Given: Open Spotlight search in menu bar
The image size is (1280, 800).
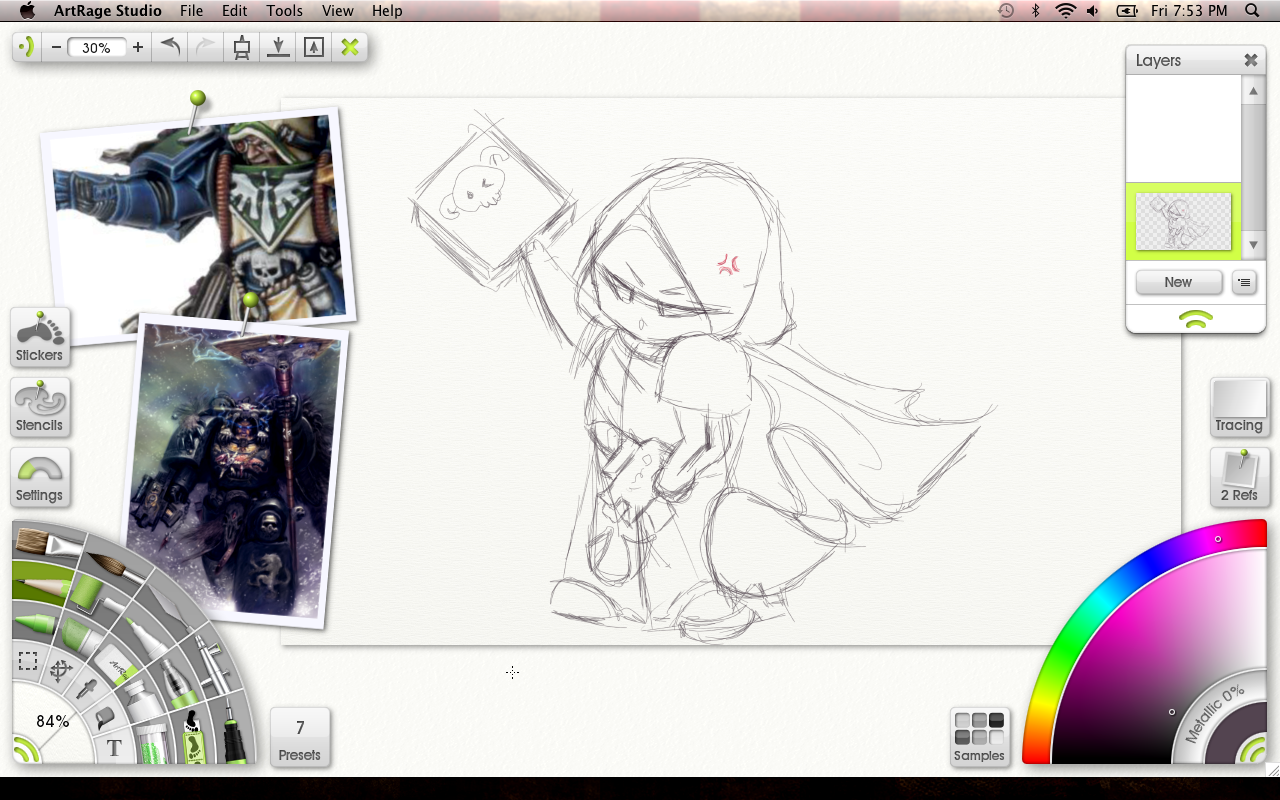Looking at the screenshot, I should point(1252,11).
